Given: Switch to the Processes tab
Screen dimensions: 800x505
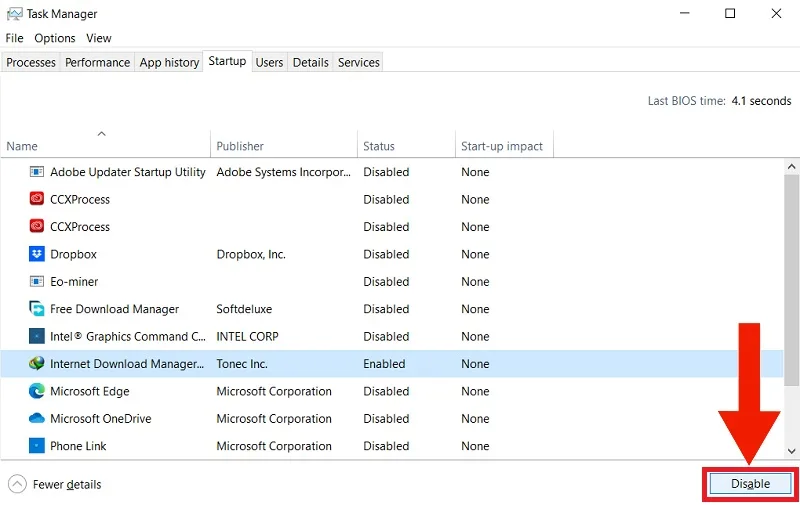Looking at the screenshot, I should click(31, 62).
